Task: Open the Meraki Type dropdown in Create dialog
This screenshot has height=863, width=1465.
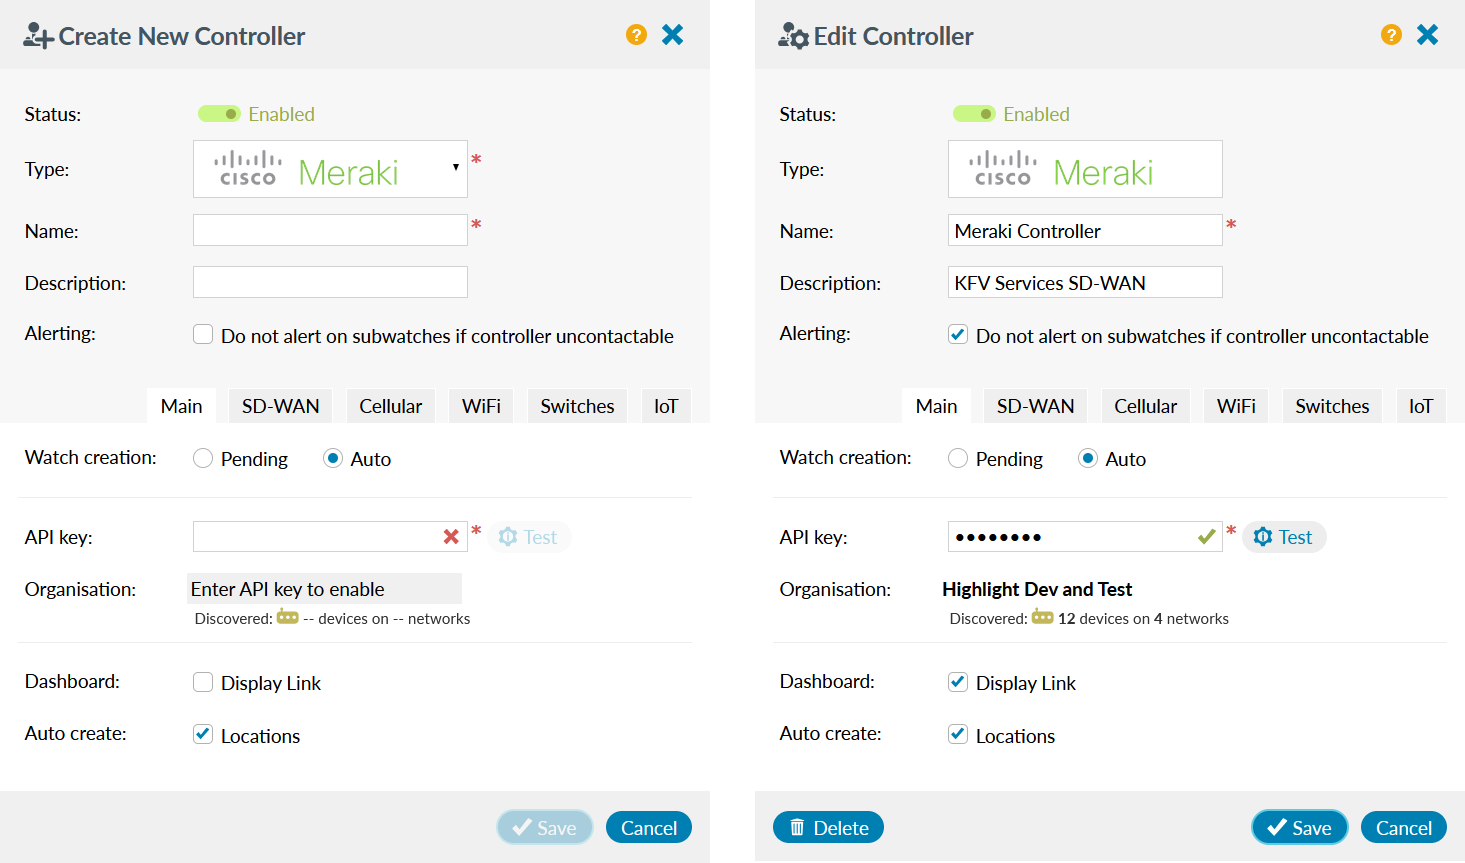Action: click(455, 168)
